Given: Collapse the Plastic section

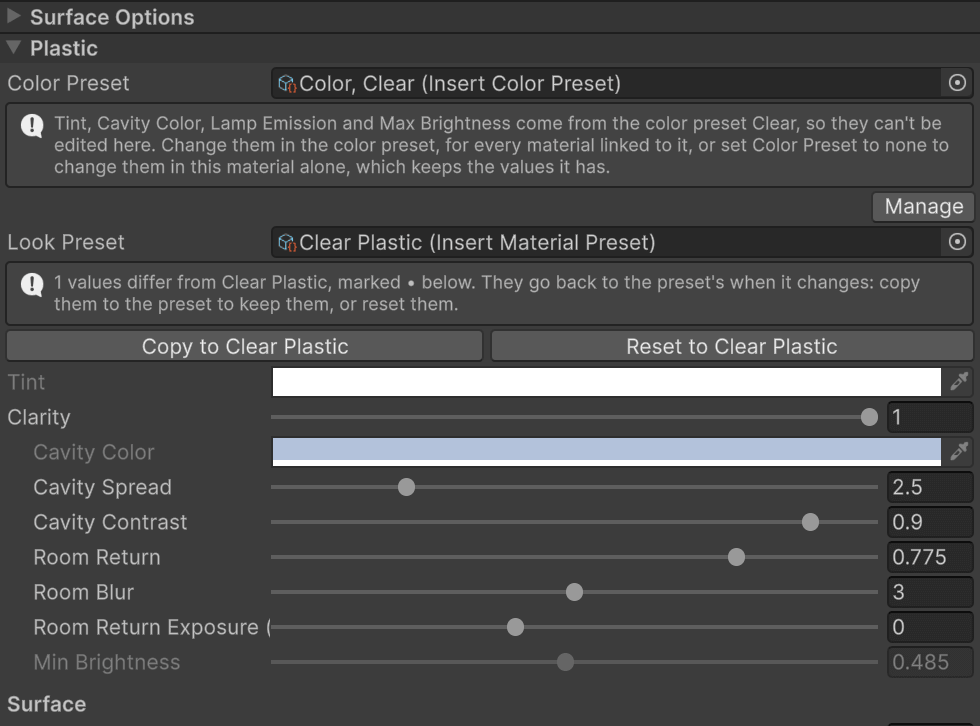Looking at the screenshot, I should click(x=14, y=47).
